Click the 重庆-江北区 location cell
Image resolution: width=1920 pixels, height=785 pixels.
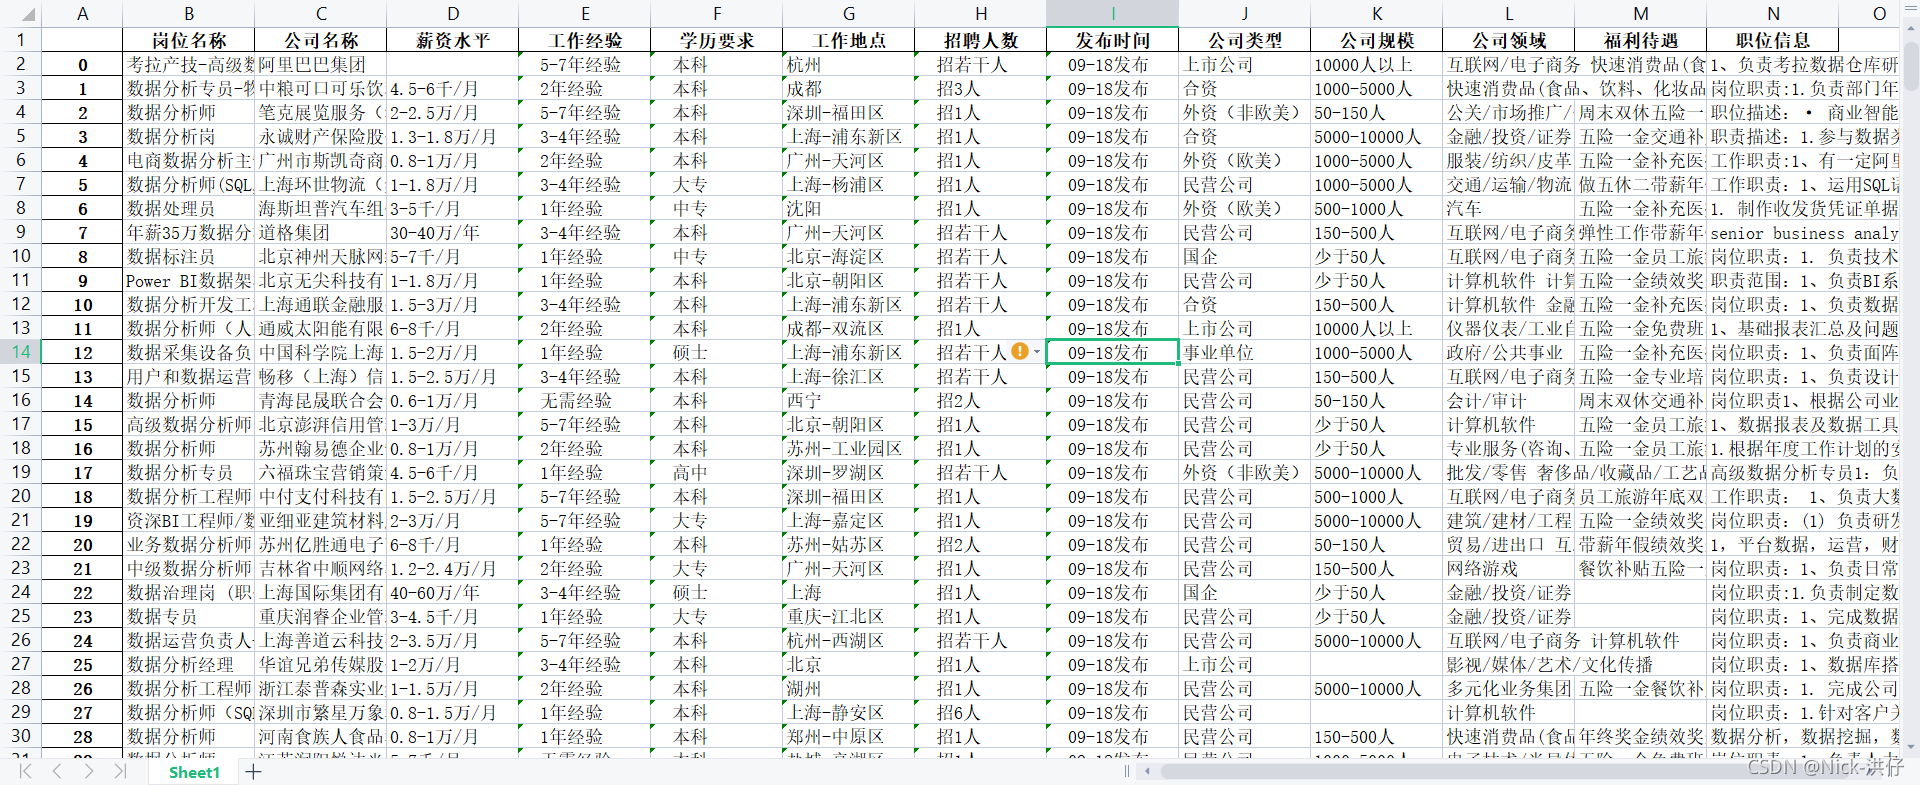849,616
